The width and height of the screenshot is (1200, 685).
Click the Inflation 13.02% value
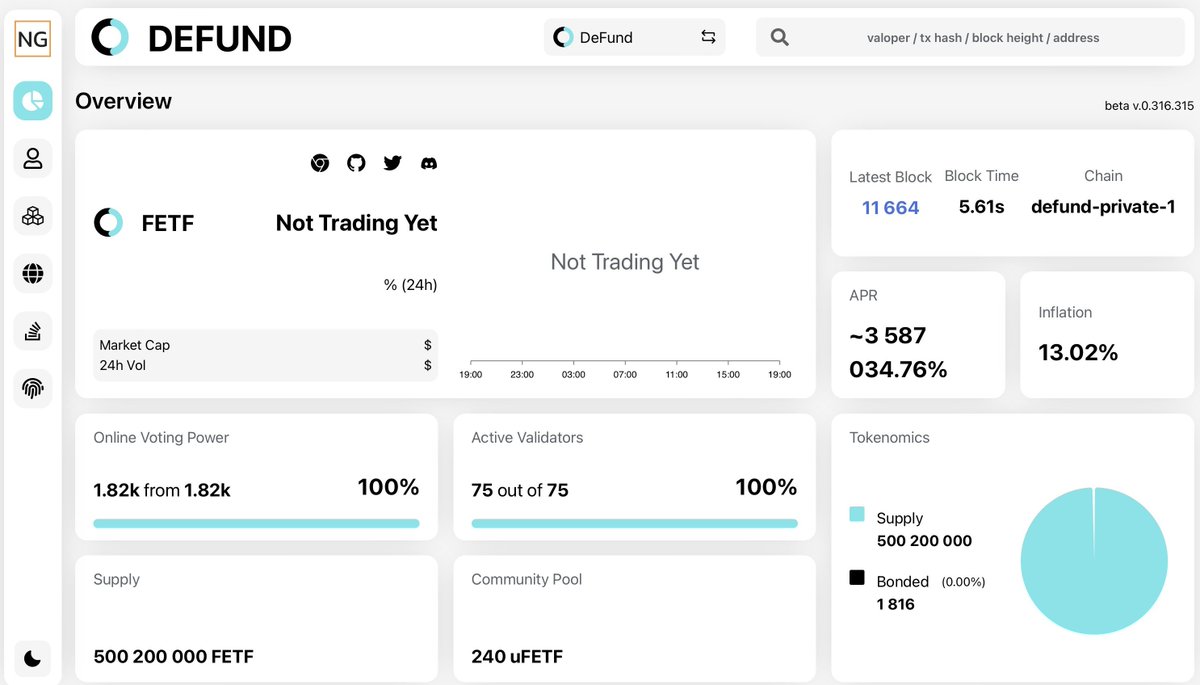(1078, 352)
